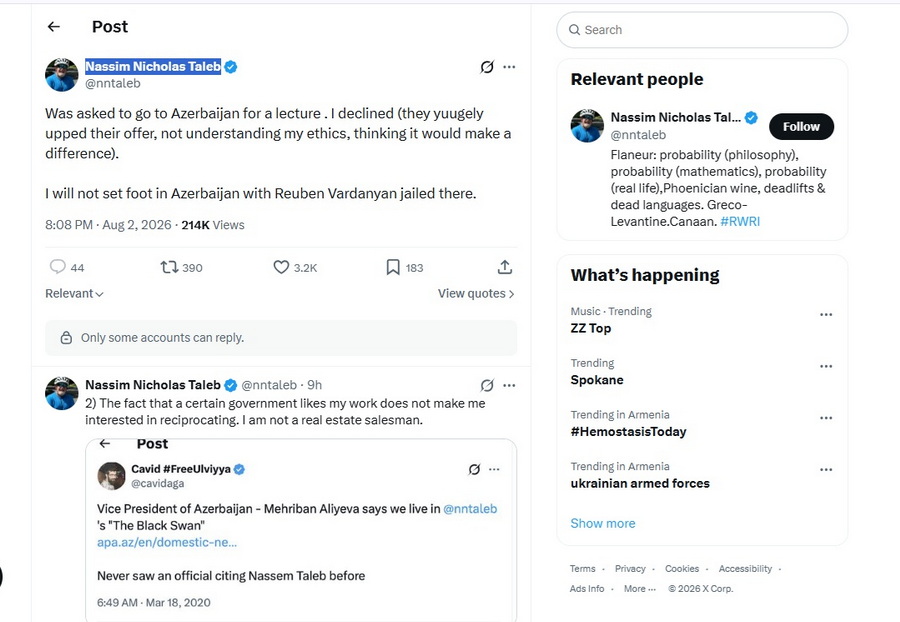
Task: Open the #RWRI hashtag link
Action: [740, 221]
